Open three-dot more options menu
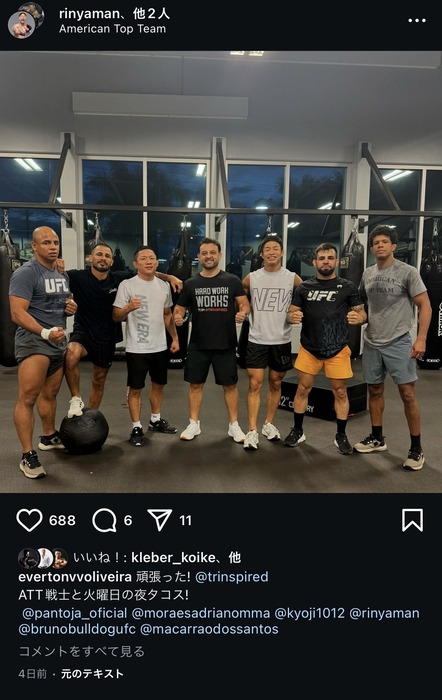Screen dimensions: 442x700 [x=417, y=21]
